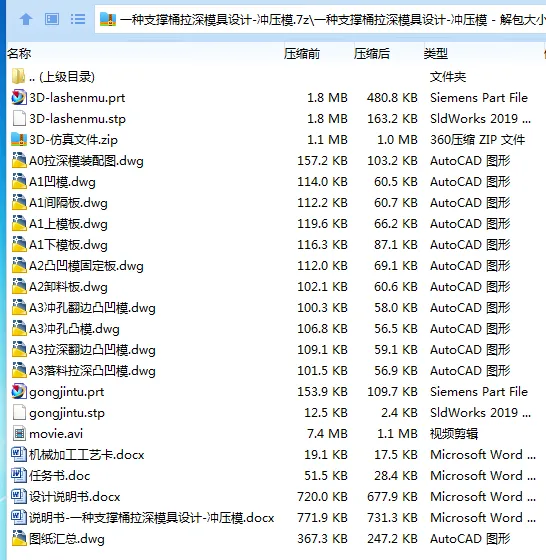The height and width of the screenshot is (560, 546).
Task: Select the file name A1间隔板.dwg
Action: pos(68,203)
